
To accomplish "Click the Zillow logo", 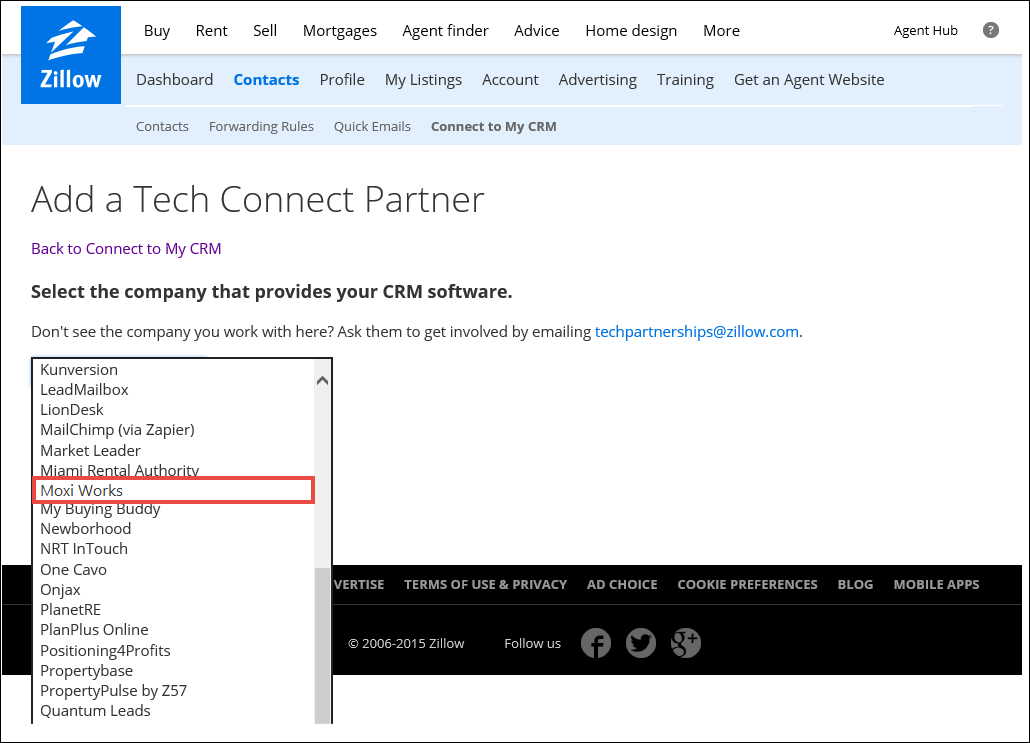I will click(71, 55).
